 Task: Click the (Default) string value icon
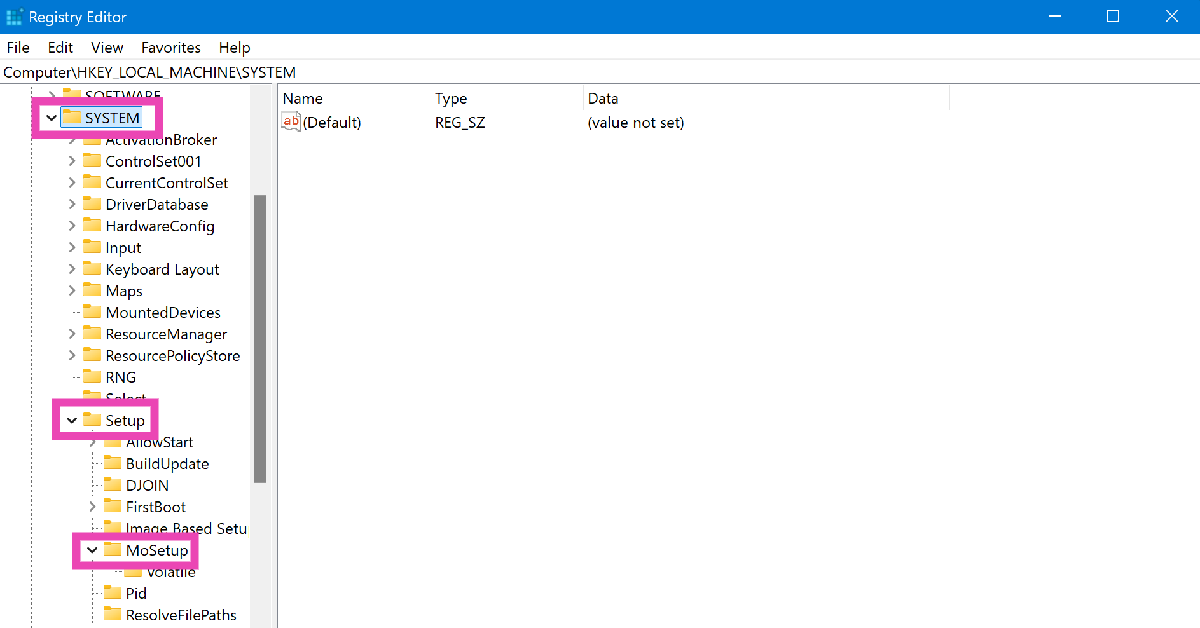pos(291,122)
